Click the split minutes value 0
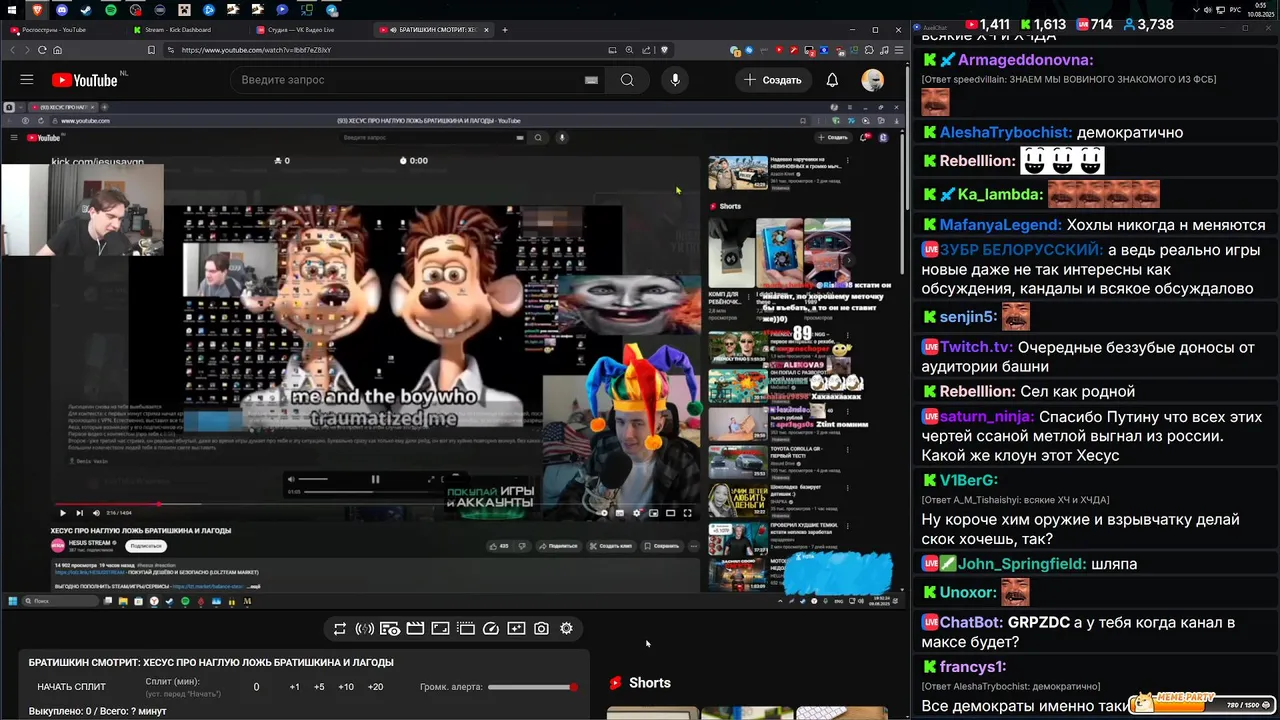 tap(256, 687)
